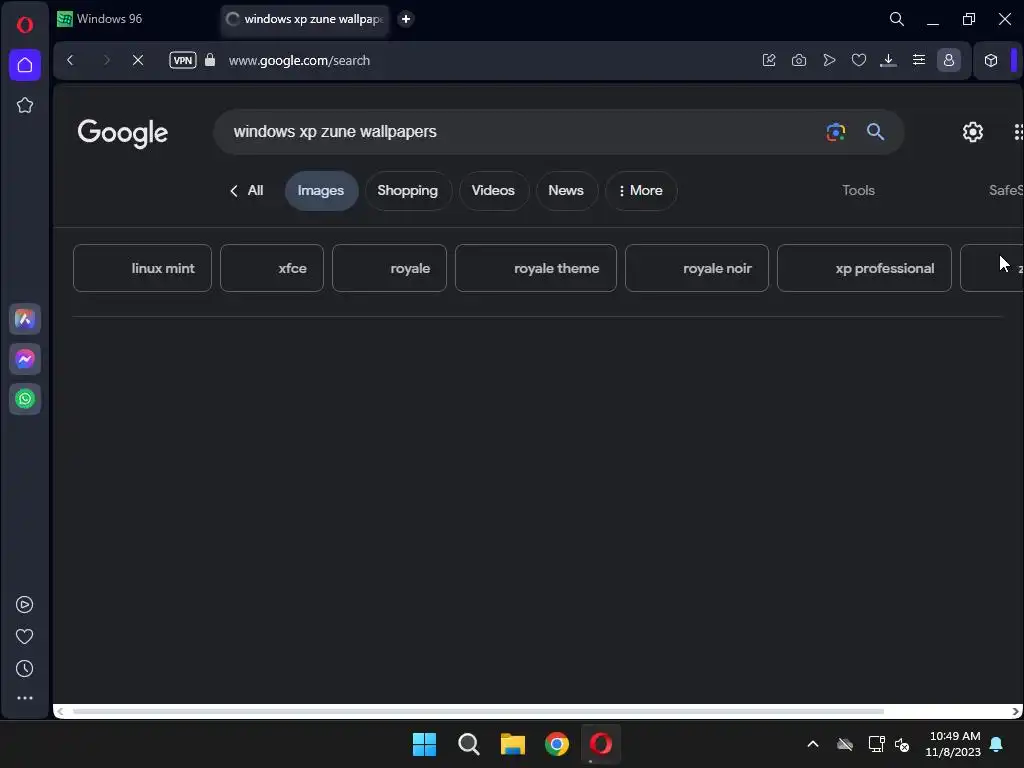Filter by the royale chip
Screen dimensions: 1024x768
389,268
